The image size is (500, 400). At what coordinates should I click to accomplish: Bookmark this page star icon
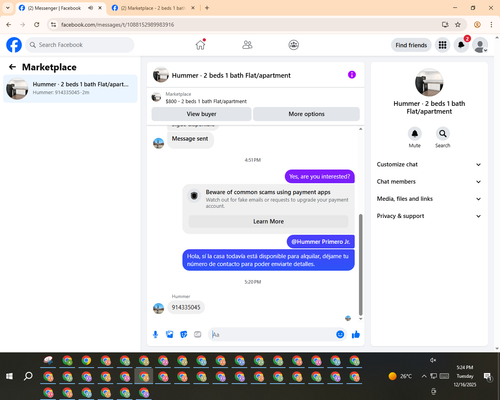[x=458, y=25]
